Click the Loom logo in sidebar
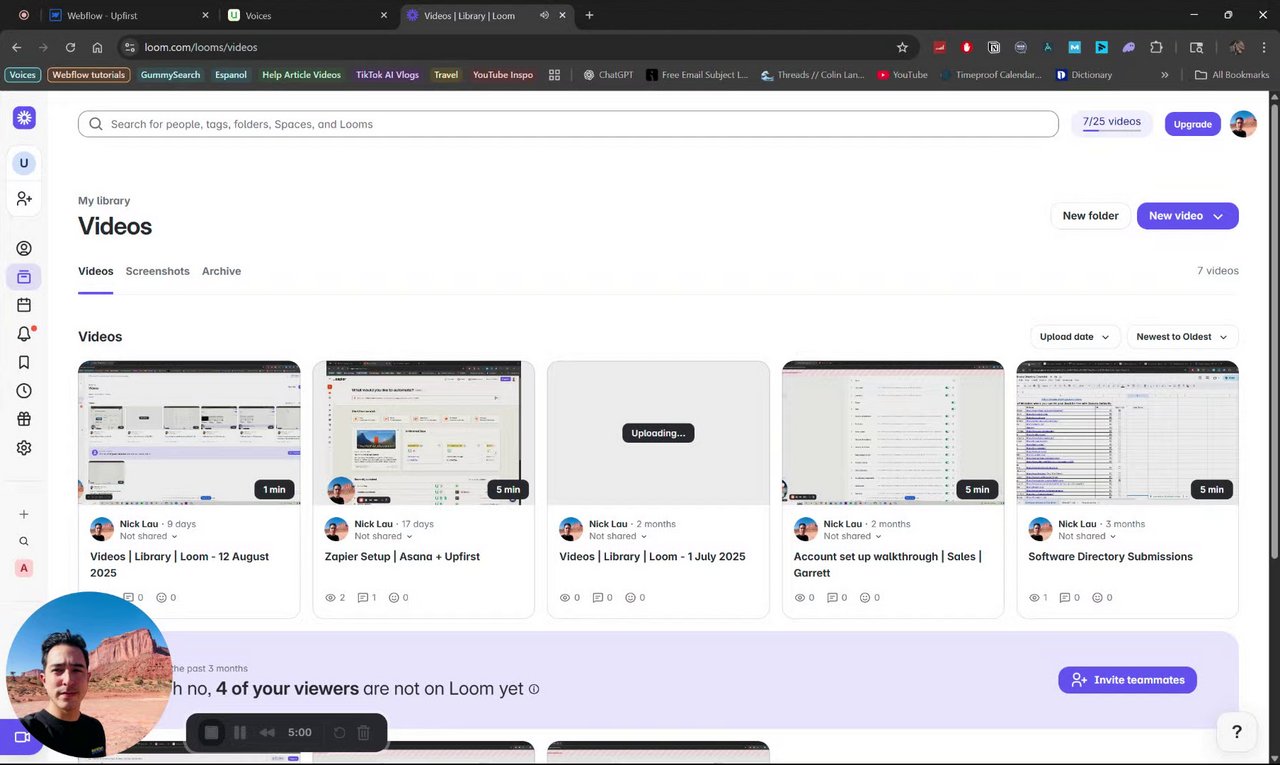Screen dimensions: 1280x765 [x=24, y=118]
